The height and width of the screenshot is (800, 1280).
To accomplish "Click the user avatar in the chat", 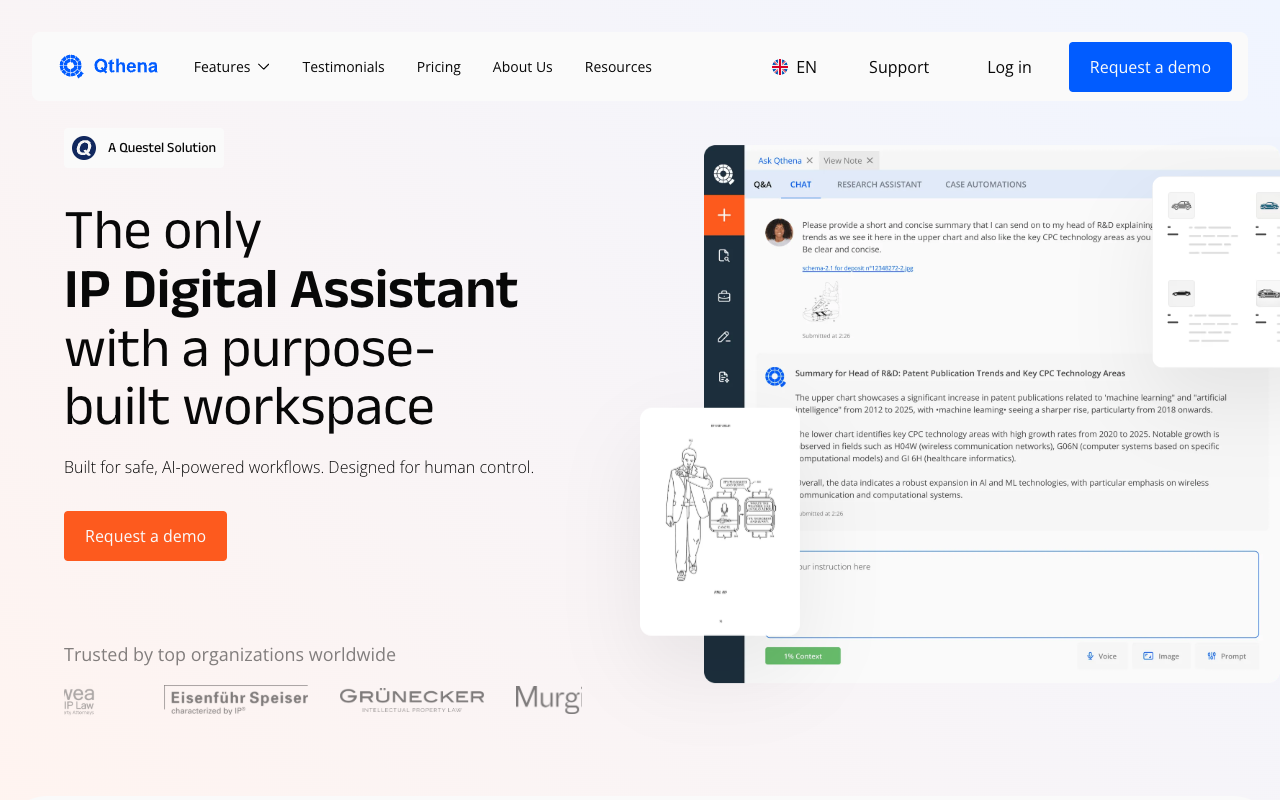I will [779, 232].
